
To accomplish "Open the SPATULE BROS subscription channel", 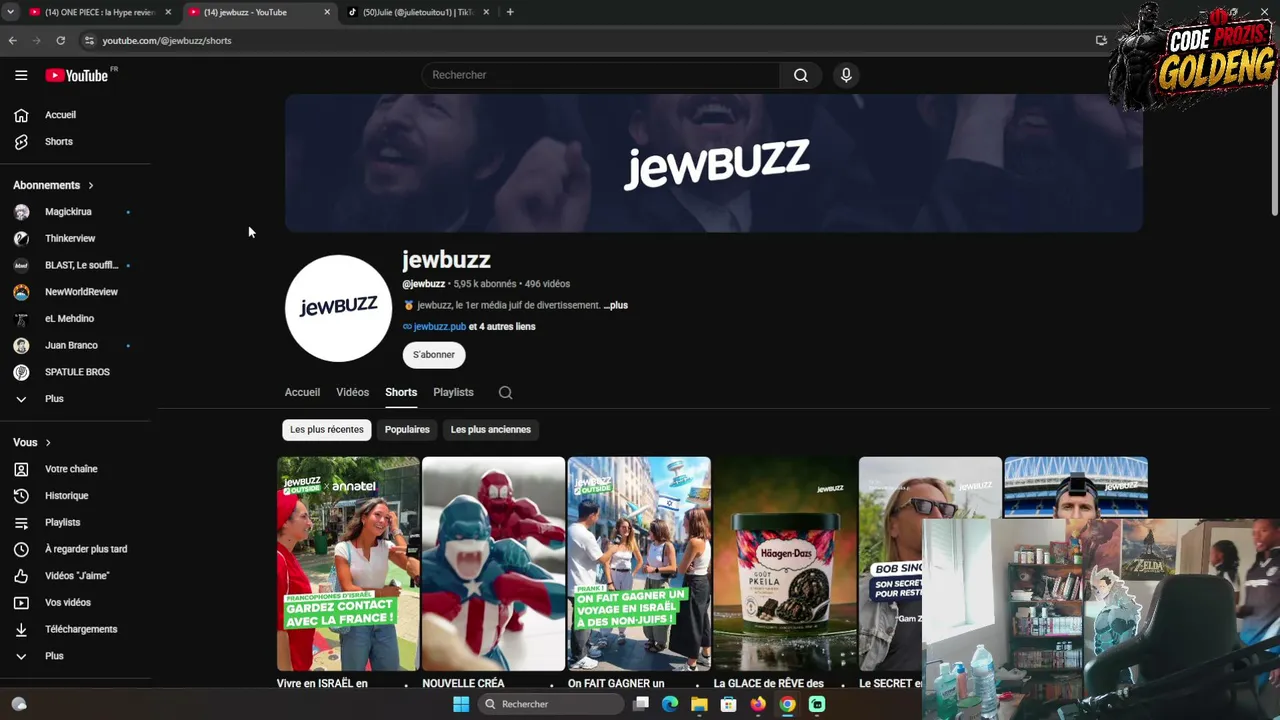I will pyautogui.click(x=75, y=372).
